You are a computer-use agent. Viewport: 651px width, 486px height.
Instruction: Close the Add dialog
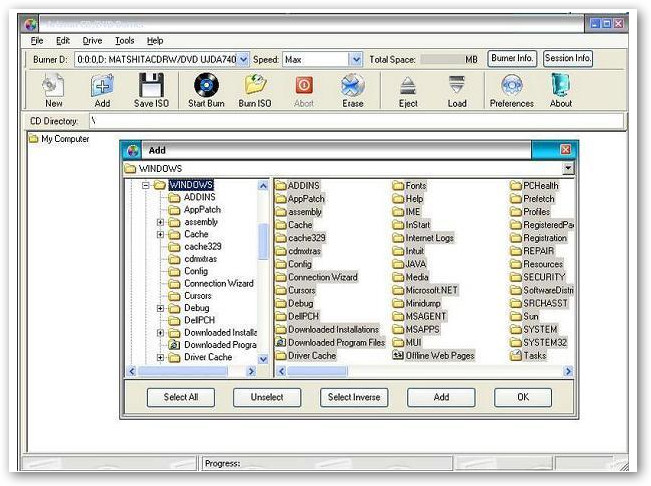pyautogui.click(x=565, y=149)
